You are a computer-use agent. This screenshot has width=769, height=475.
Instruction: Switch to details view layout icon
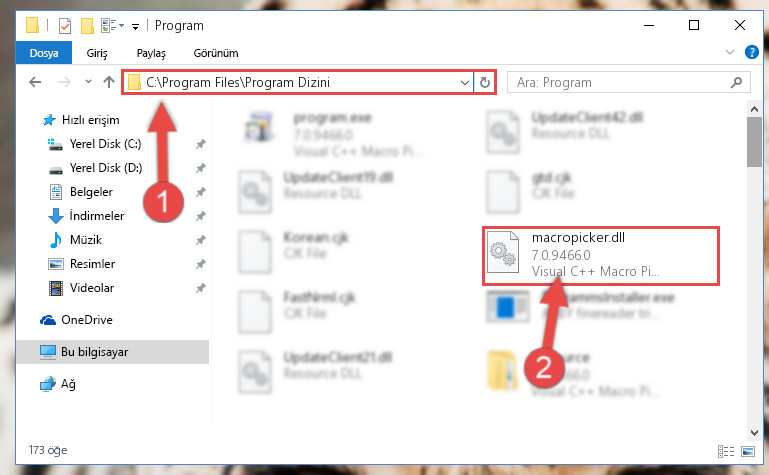pos(725,451)
